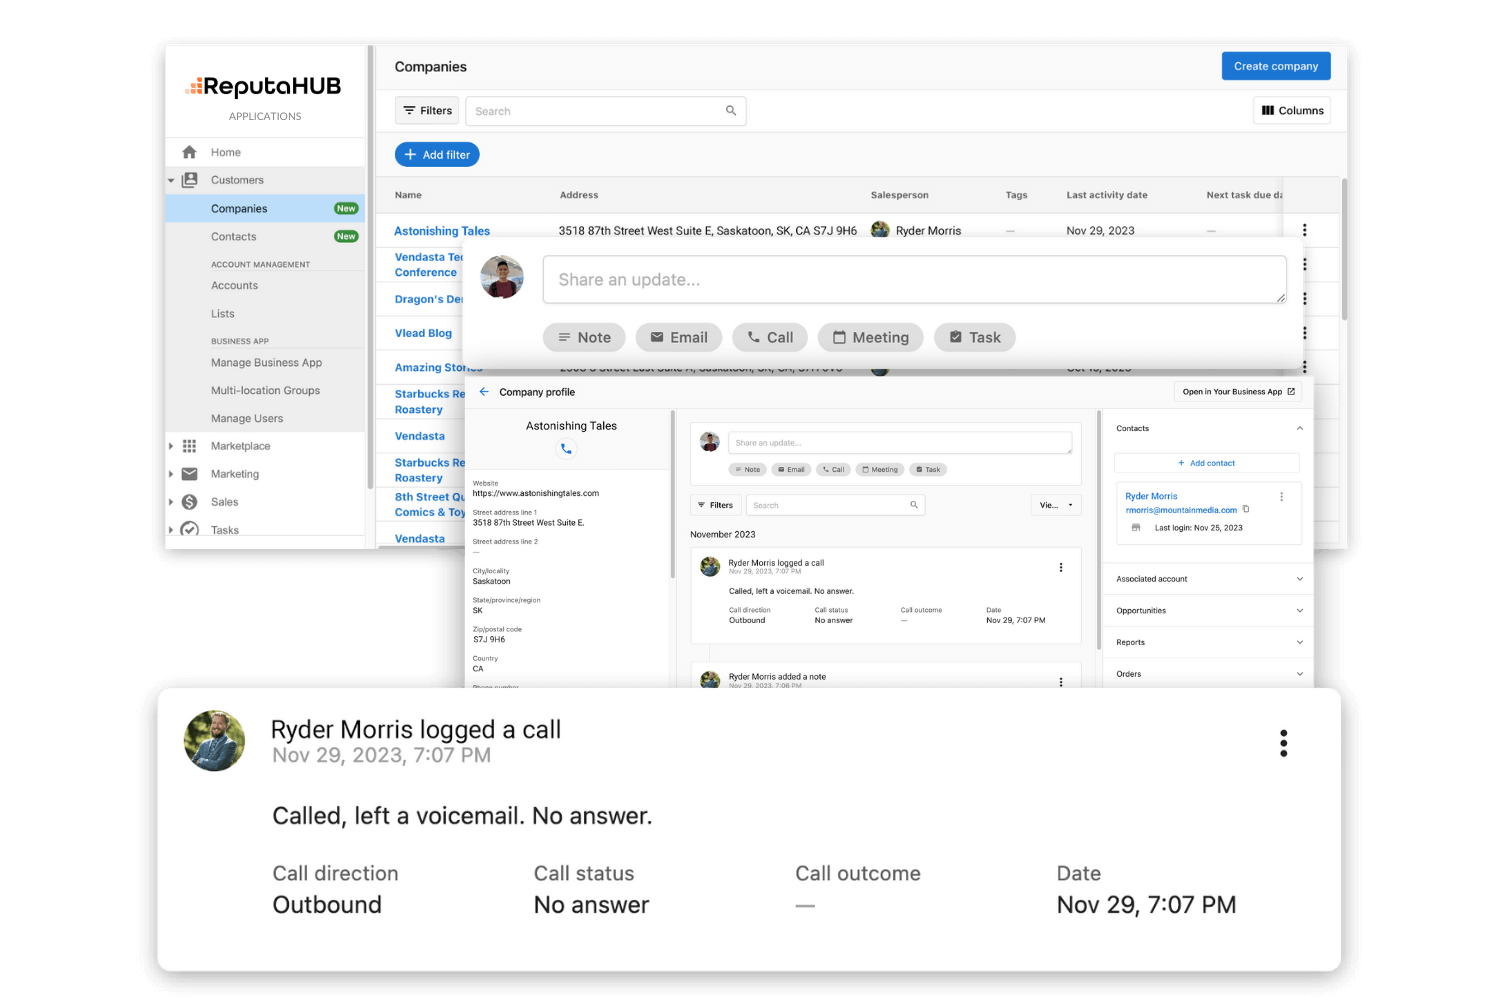Click the rmorris@mountainmedia.com email link
This screenshot has height=1000, width=1500.
(x=1181, y=510)
